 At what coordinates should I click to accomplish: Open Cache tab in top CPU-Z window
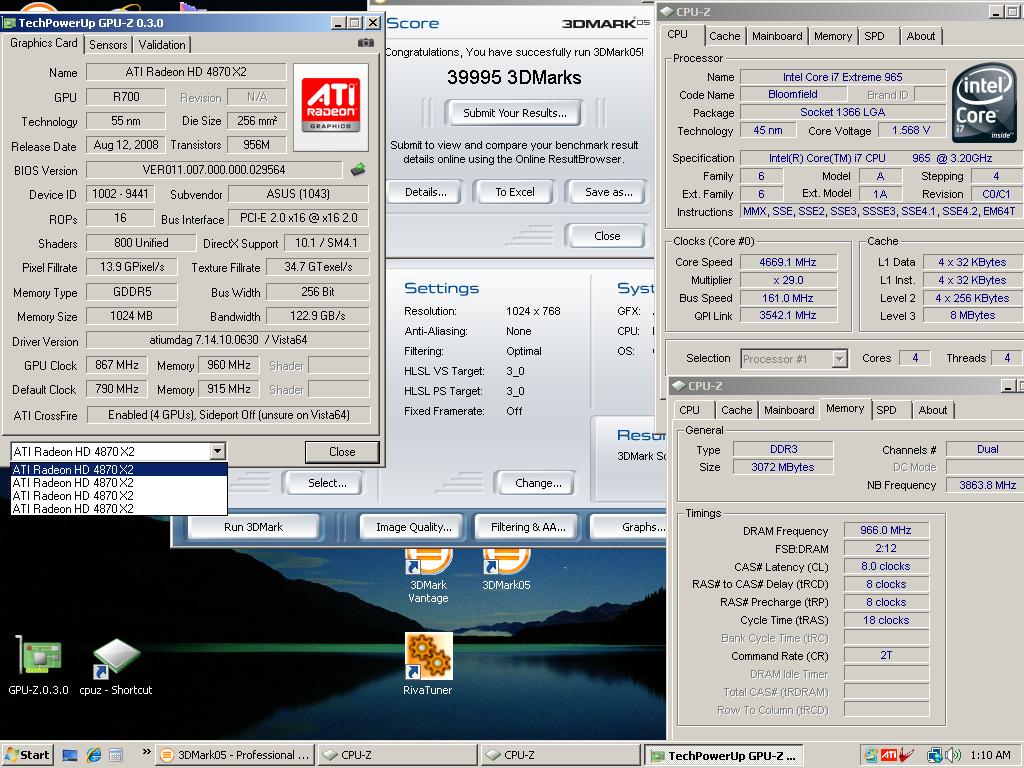point(725,36)
